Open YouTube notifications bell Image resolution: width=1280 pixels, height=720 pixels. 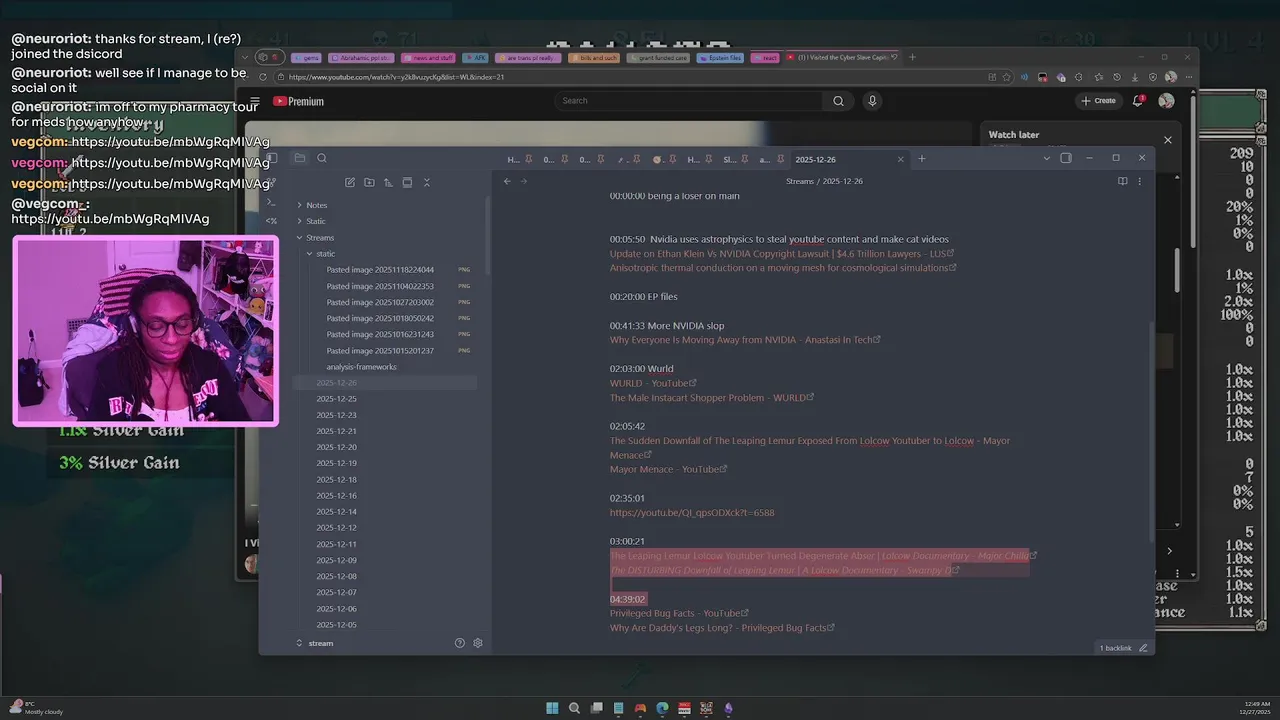(1138, 101)
